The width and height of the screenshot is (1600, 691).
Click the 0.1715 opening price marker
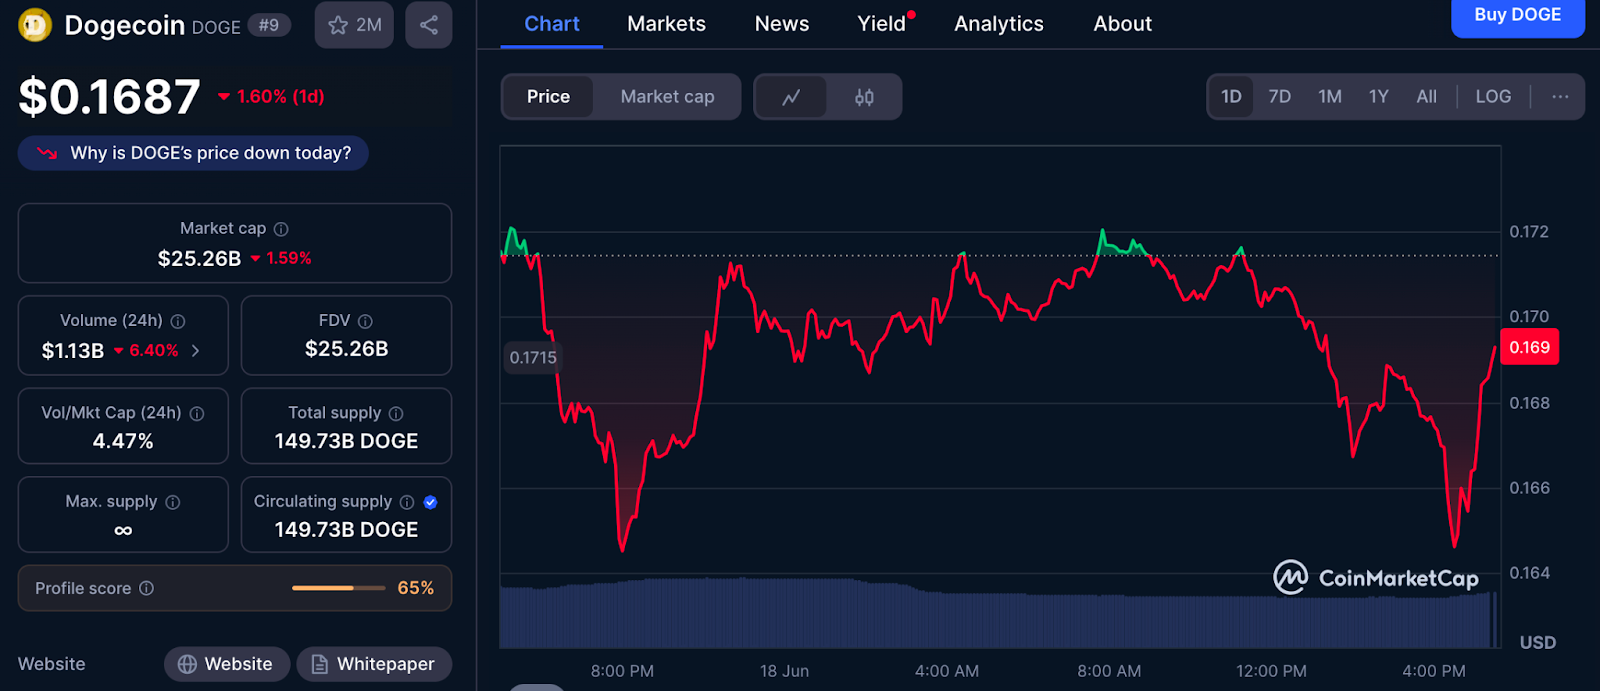click(x=532, y=358)
